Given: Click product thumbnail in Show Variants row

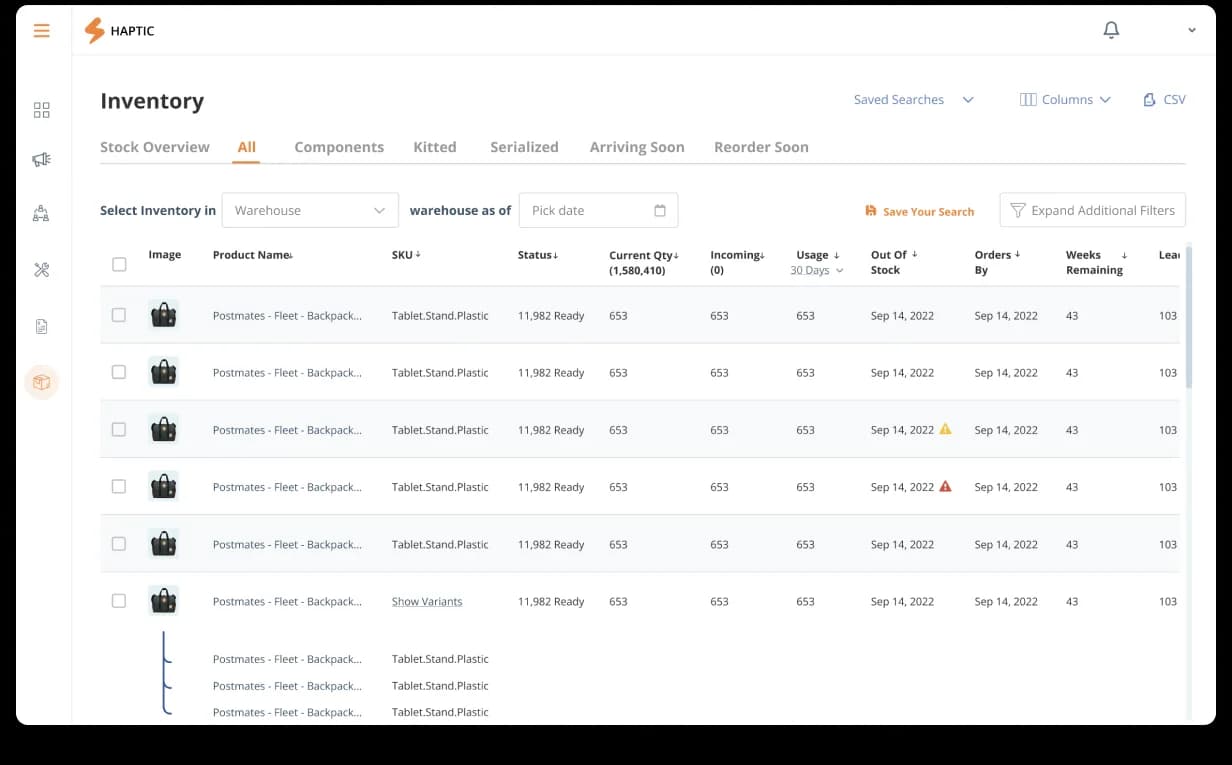Looking at the screenshot, I should 163,601.
